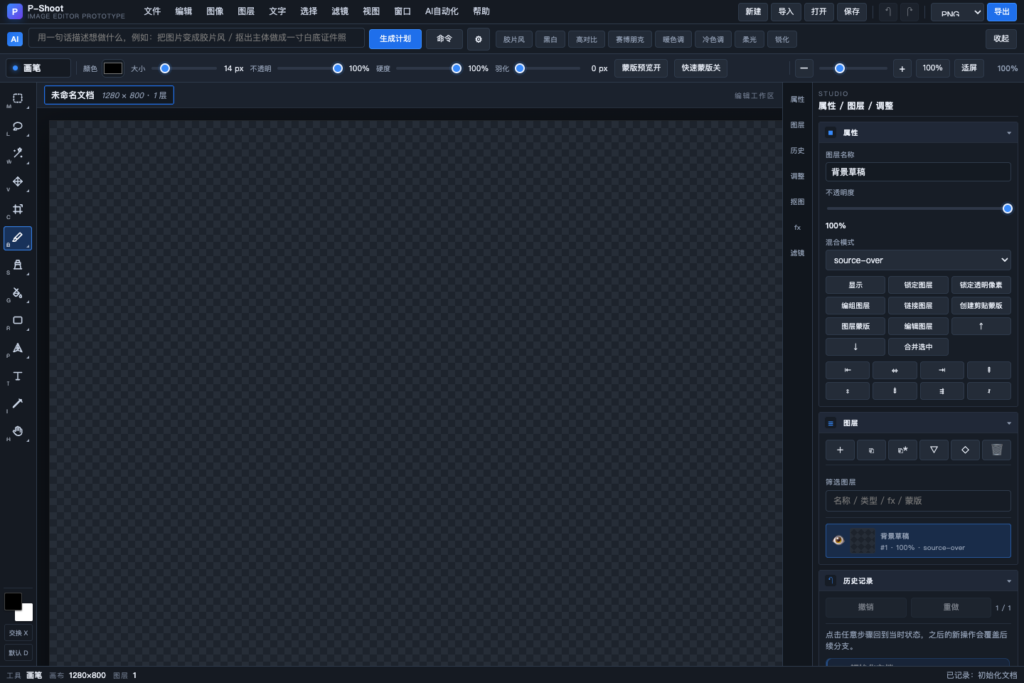
Task: Apply the 胶片风 preset
Action: [514, 39]
